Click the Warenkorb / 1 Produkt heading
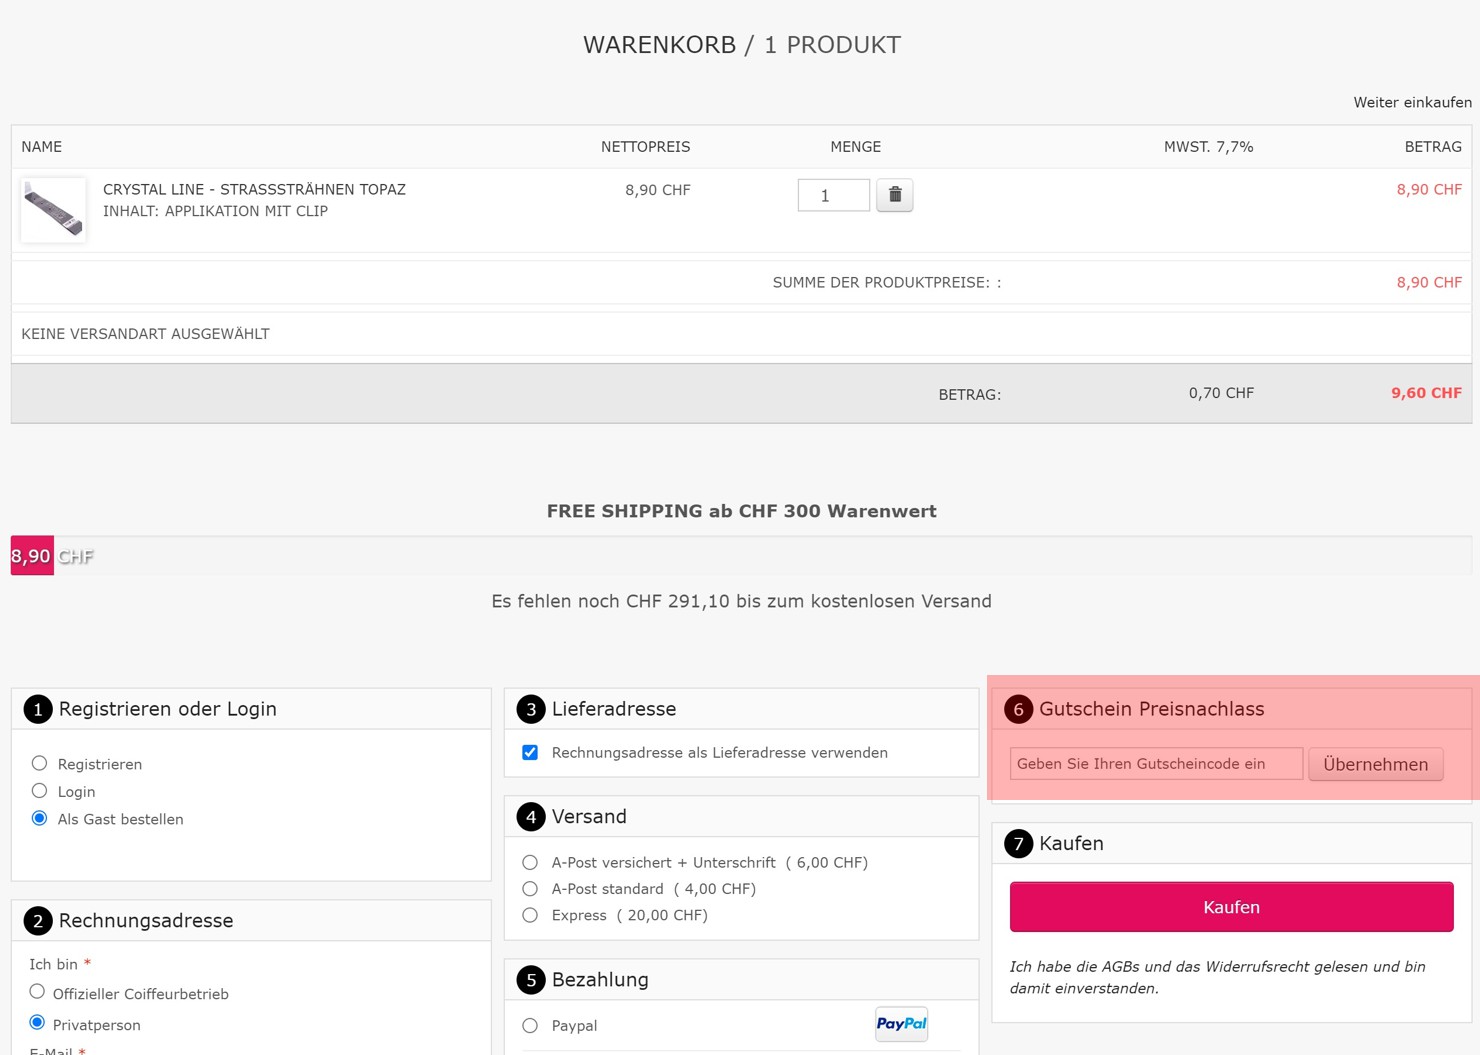The height and width of the screenshot is (1055, 1480). tap(742, 45)
